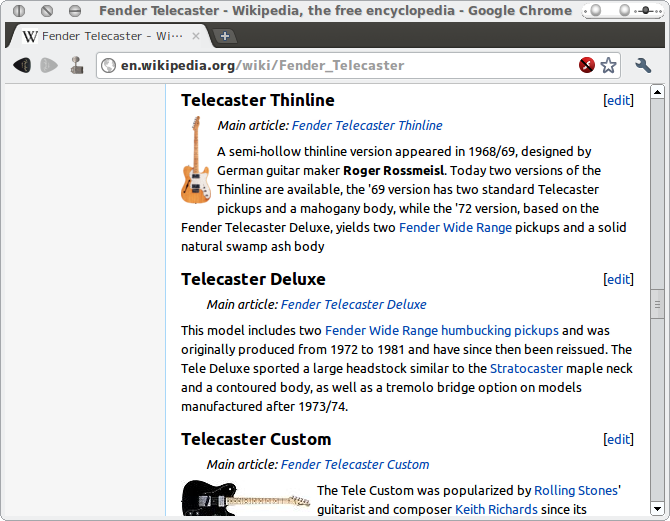Follow the Rolling Stones link
The image size is (670, 521).
[576, 491]
